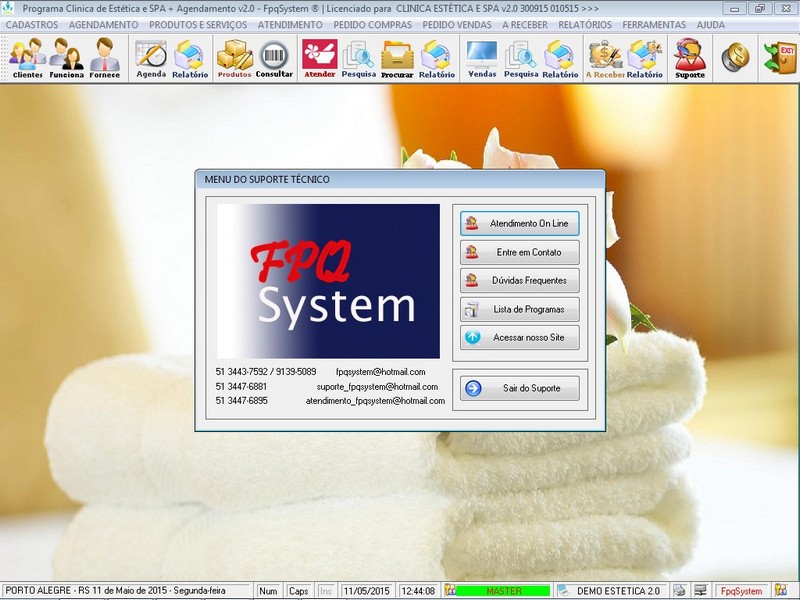Click the computer icon in status bar
The image size is (800, 600).
pos(701,590)
